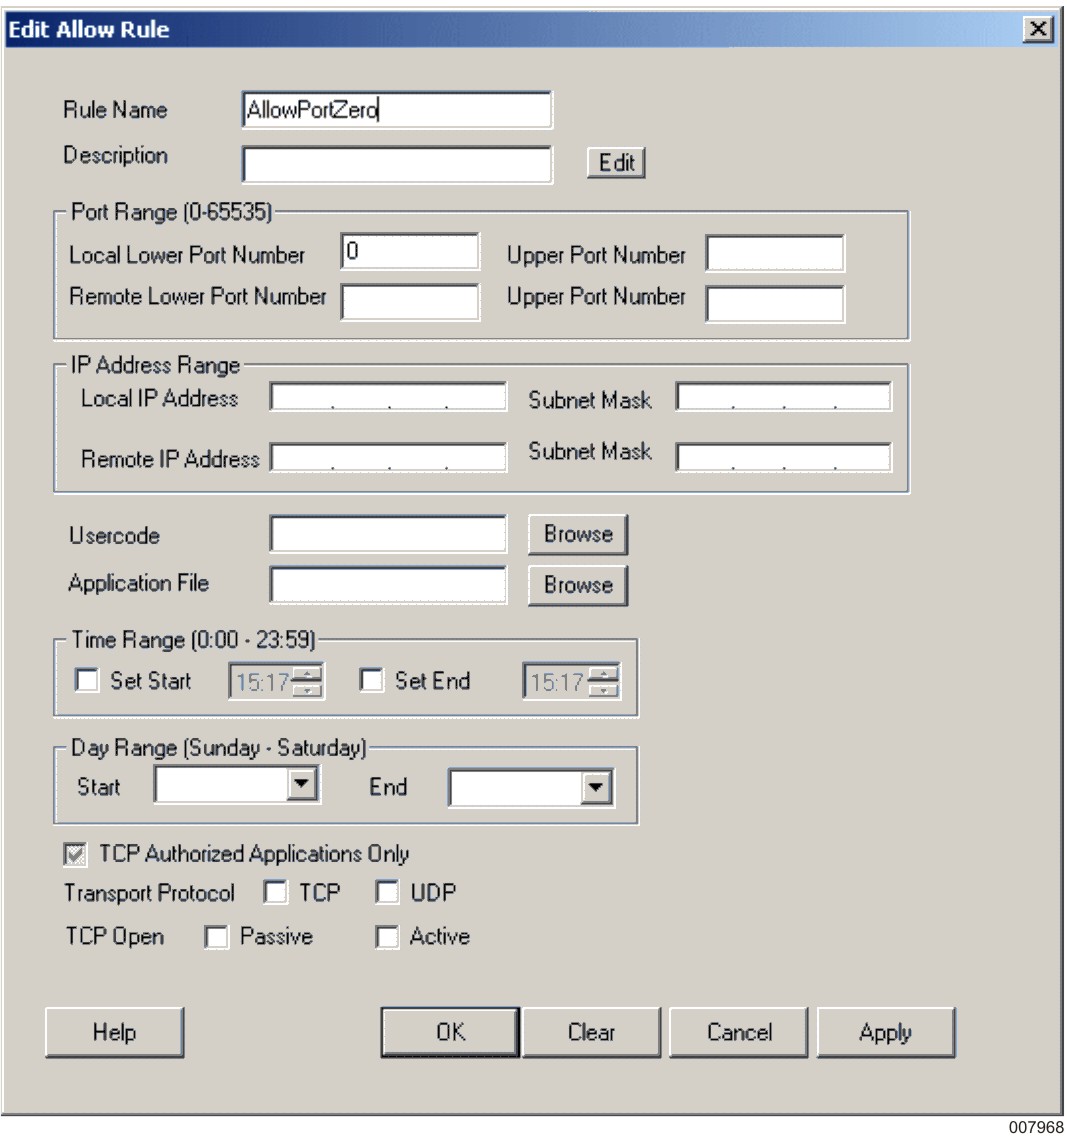Image resolution: width=1067 pixels, height=1137 pixels.
Task: Browse for an Application File
Action: pyautogui.click(x=577, y=586)
